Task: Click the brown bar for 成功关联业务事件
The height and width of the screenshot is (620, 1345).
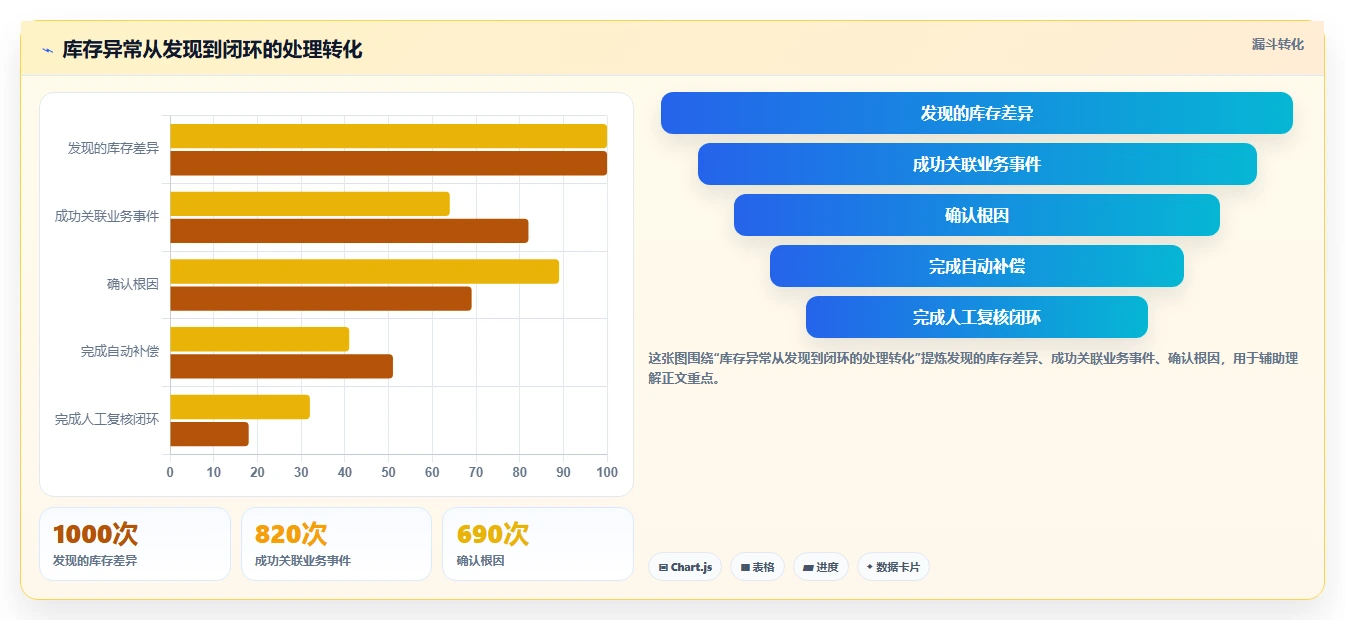Action: tap(349, 231)
